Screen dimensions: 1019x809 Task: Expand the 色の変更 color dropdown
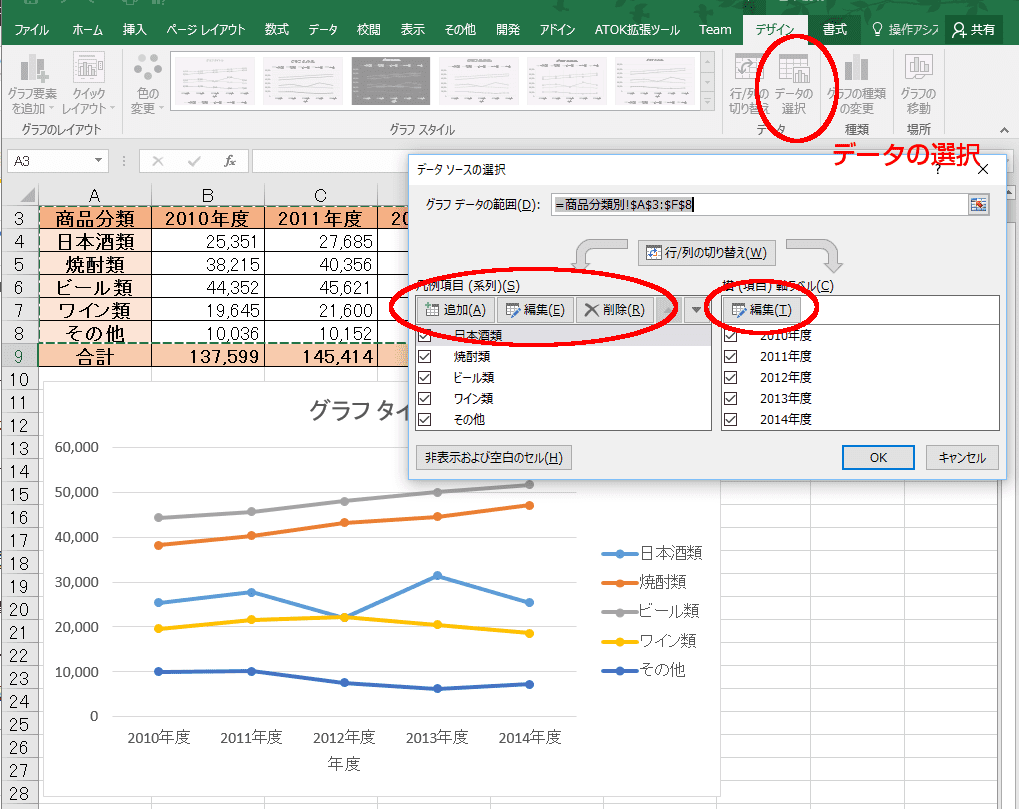coord(148,84)
